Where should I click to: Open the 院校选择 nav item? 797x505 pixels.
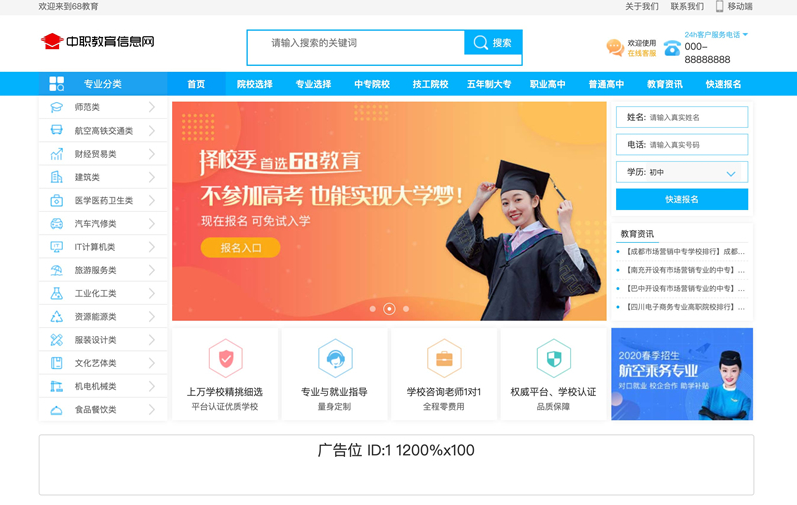point(255,84)
